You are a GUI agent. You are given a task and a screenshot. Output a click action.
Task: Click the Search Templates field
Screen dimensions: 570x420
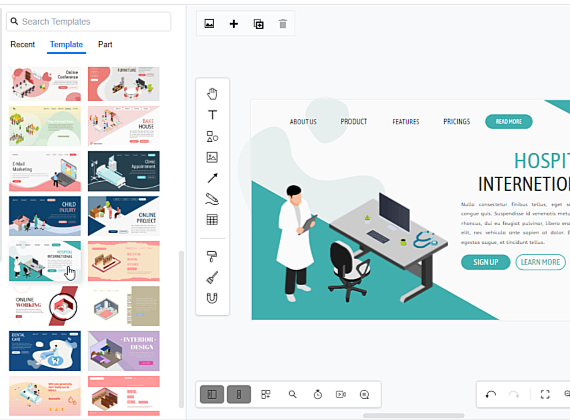[89, 21]
